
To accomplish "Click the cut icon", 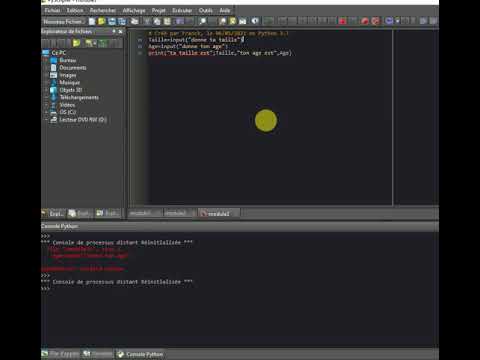I will point(147,21).
